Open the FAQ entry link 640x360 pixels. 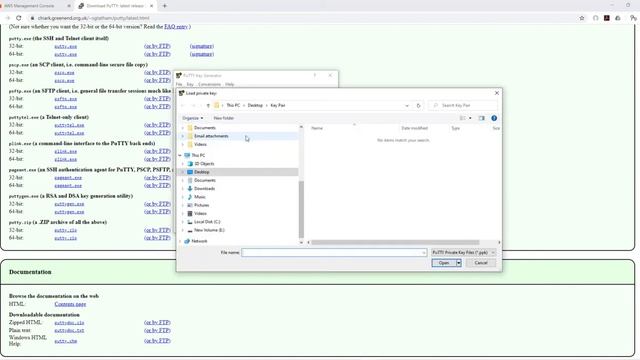tap(176, 27)
